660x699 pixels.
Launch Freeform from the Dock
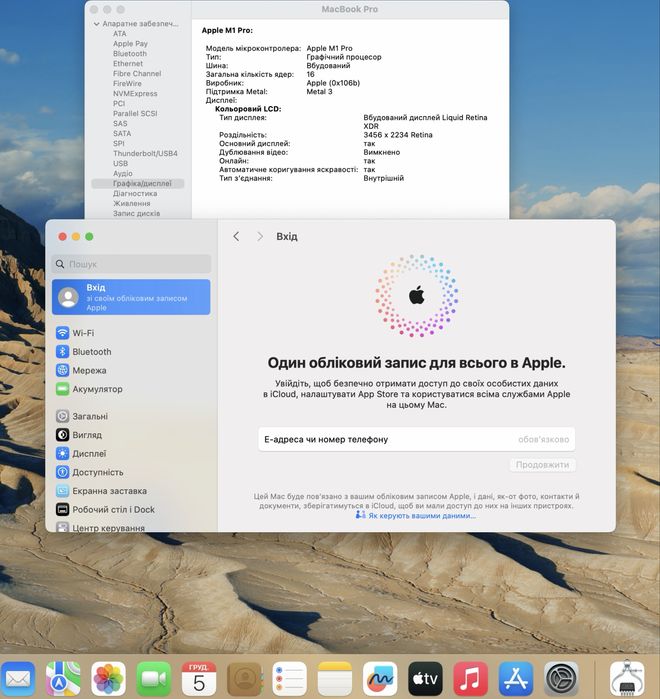(380, 678)
